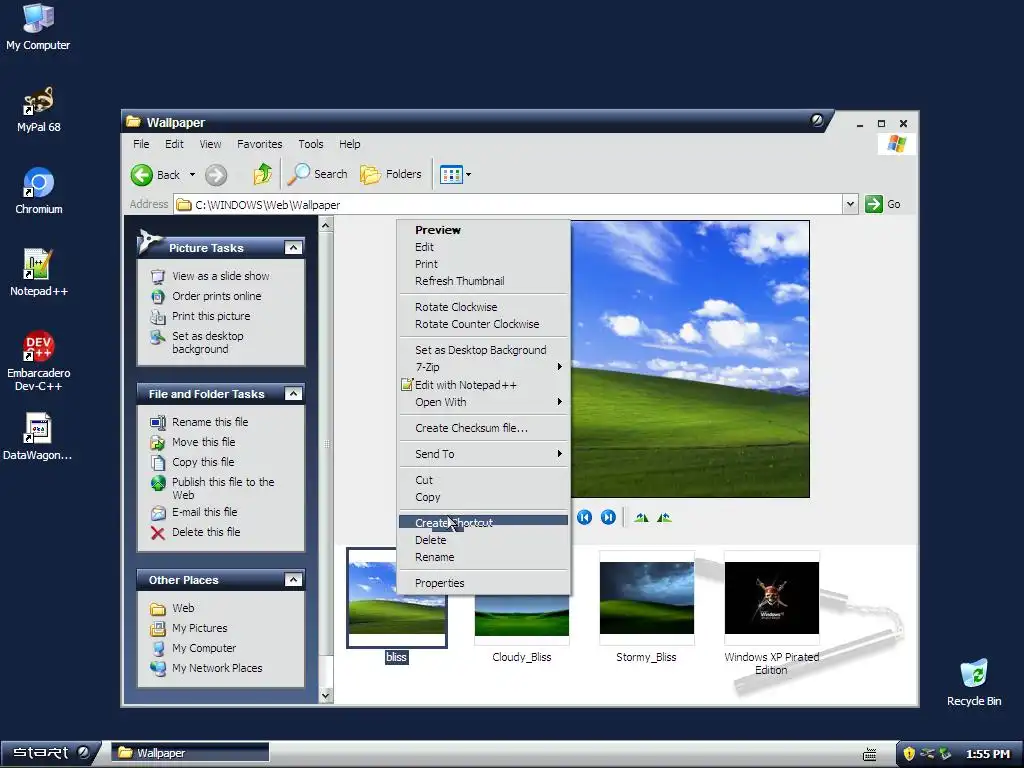The image size is (1024, 768).
Task: Choose Set as Desktop Background menu item
Action: tap(484, 350)
